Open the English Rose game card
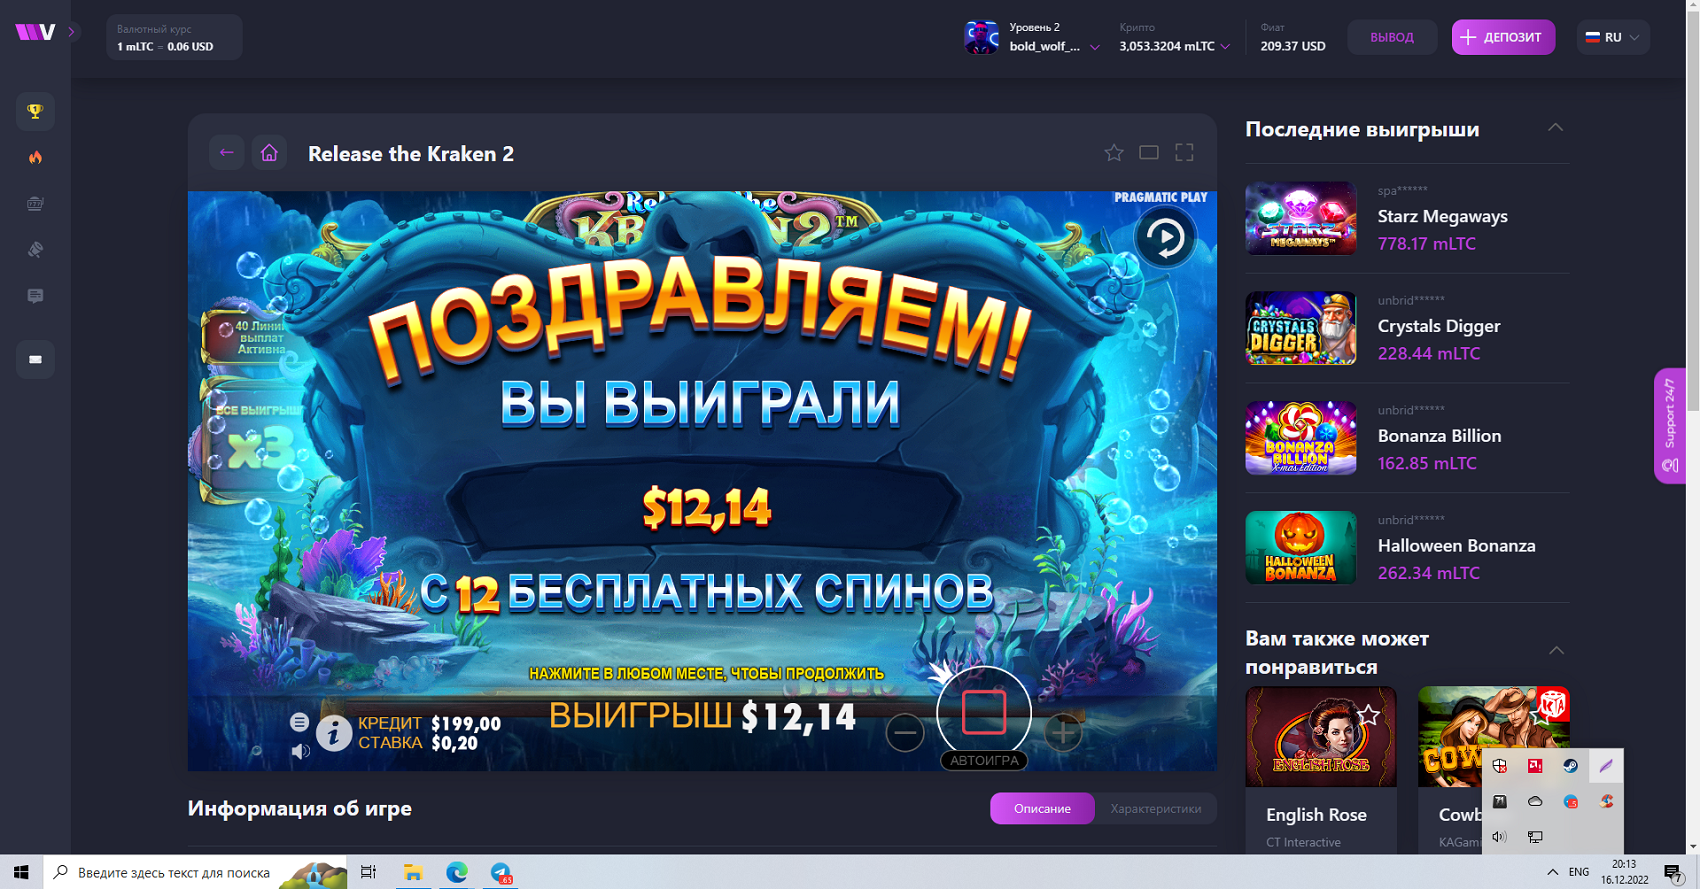1700x889 pixels. (1321, 769)
